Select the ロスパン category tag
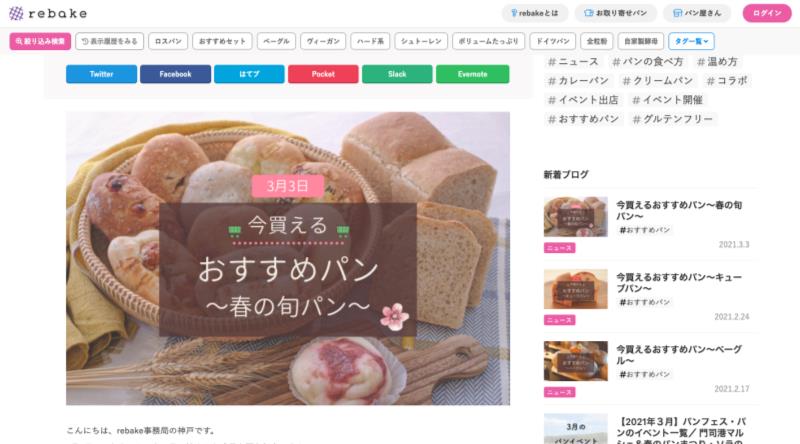800x444 pixels. click(168, 41)
